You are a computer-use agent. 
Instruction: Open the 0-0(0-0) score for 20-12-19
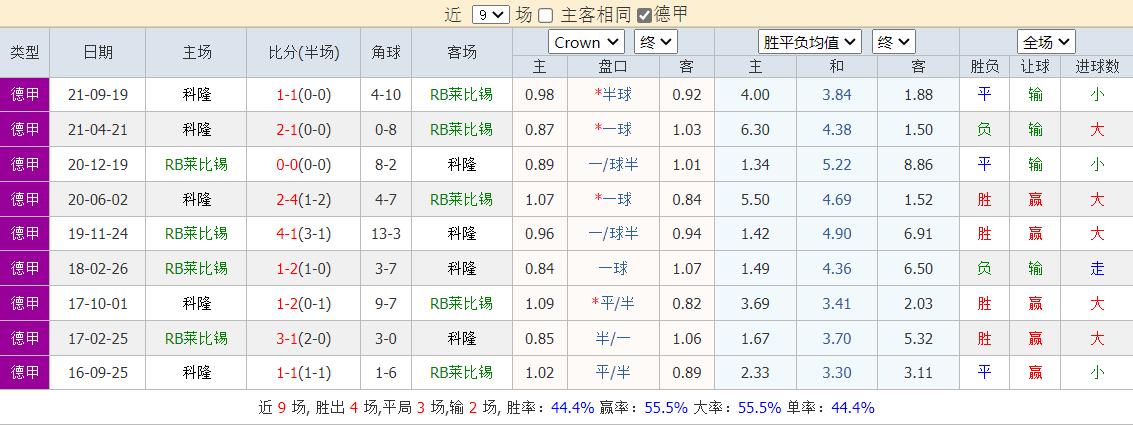pyautogui.click(x=303, y=164)
